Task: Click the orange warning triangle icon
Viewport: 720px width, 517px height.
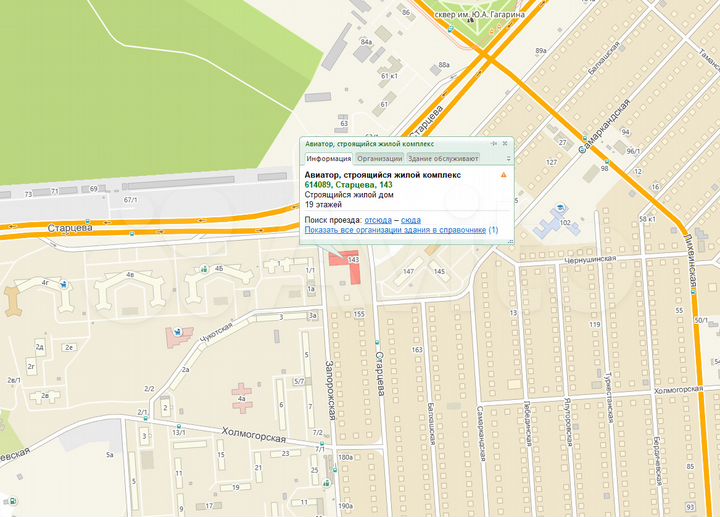Action: coord(503,174)
